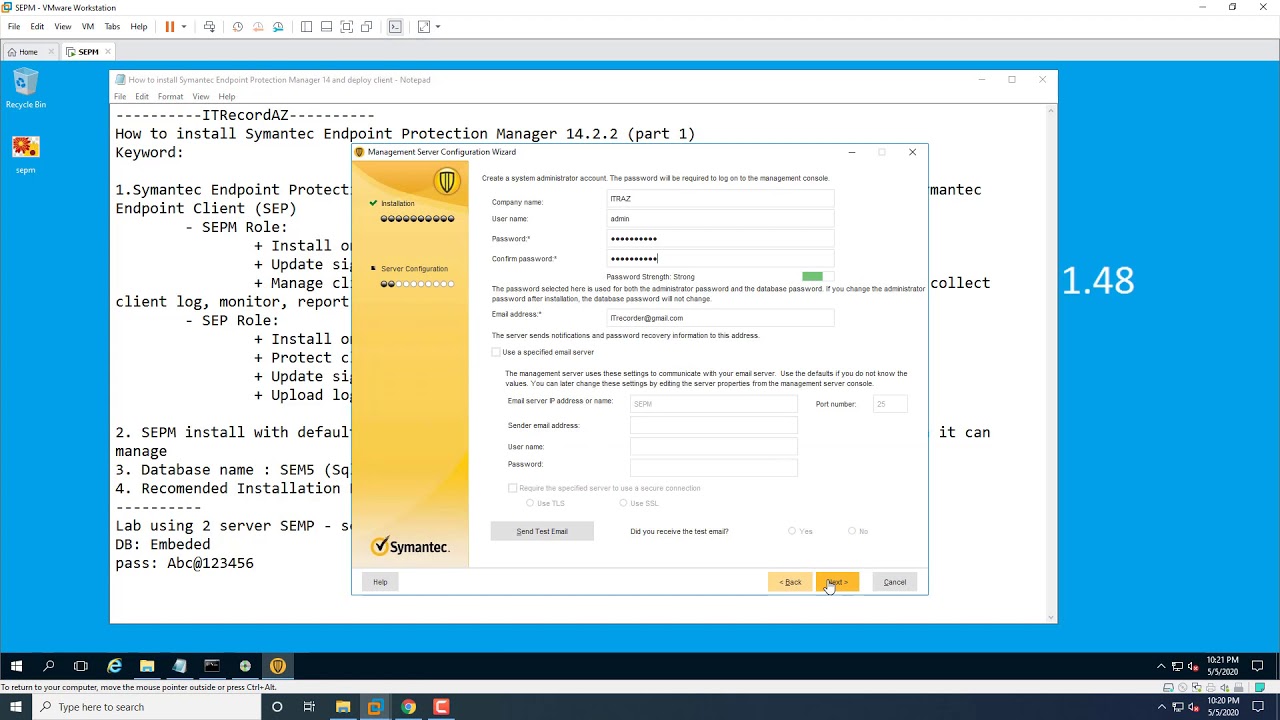The height and width of the screenshot is (720, 1280).
Task: Switch to Notepad in guest taskbar
Action: point(180,666)
